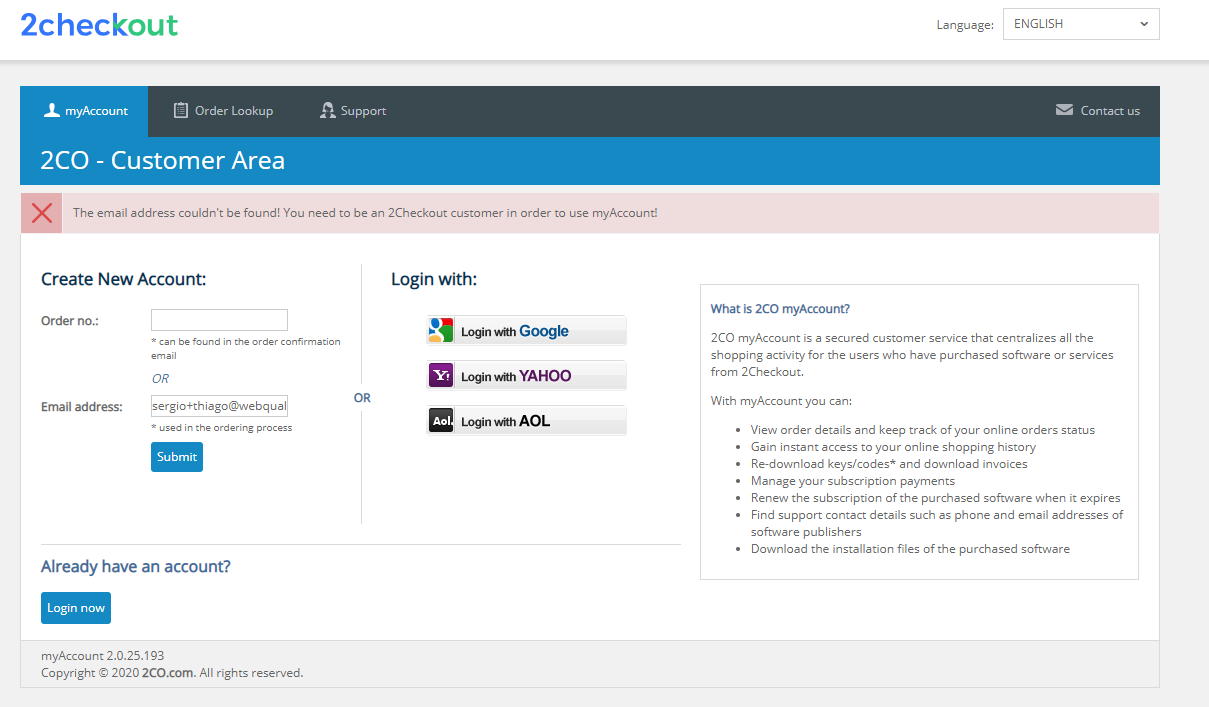Image resolution: width=1209 pixels, height=707 pixels.
Task: Select the myAccount tab
Action: click(x=84, y=111)
